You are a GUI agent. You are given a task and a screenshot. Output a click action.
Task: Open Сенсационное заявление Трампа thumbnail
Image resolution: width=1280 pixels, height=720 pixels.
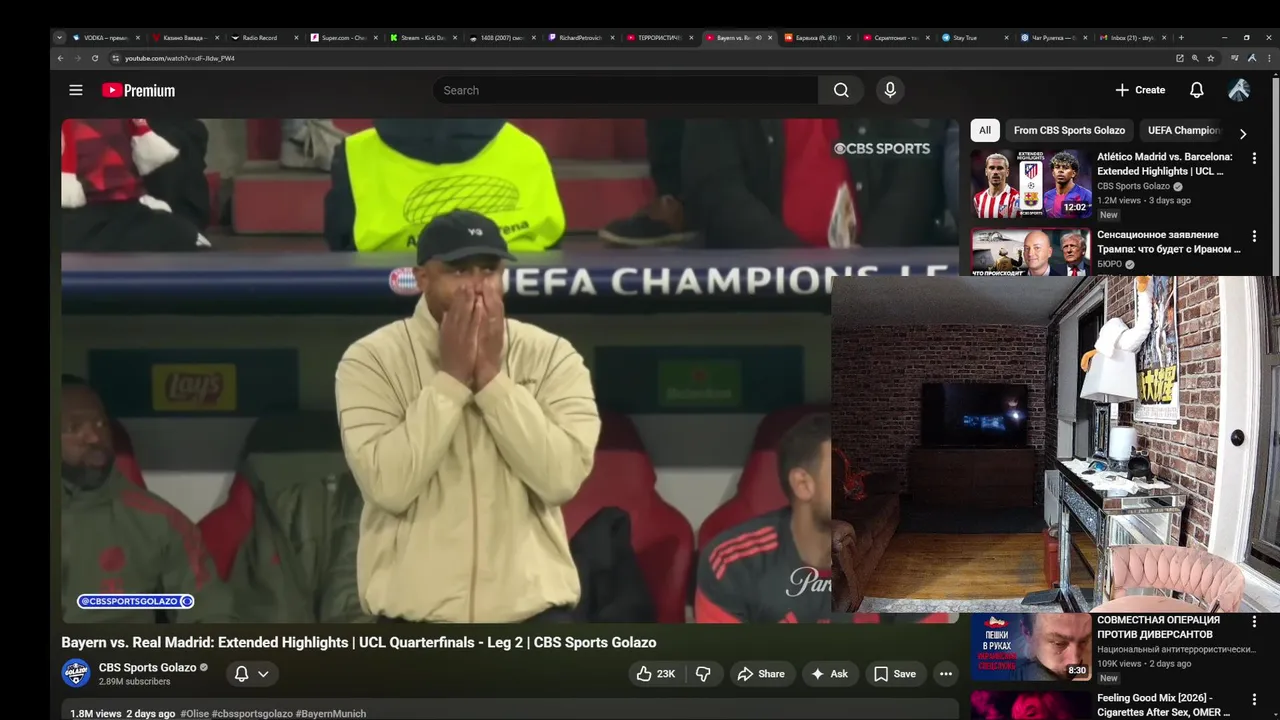[1031, 252]
